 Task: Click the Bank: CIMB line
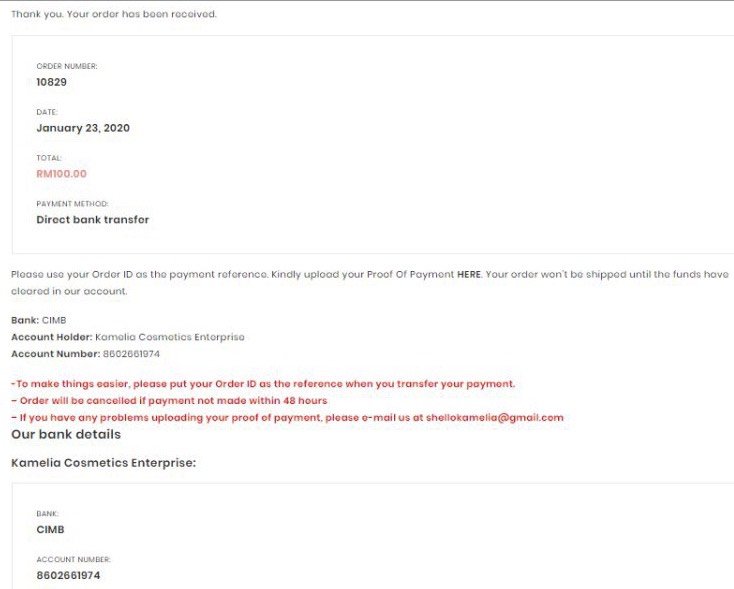pyautogui.click(x=39, y=320)
